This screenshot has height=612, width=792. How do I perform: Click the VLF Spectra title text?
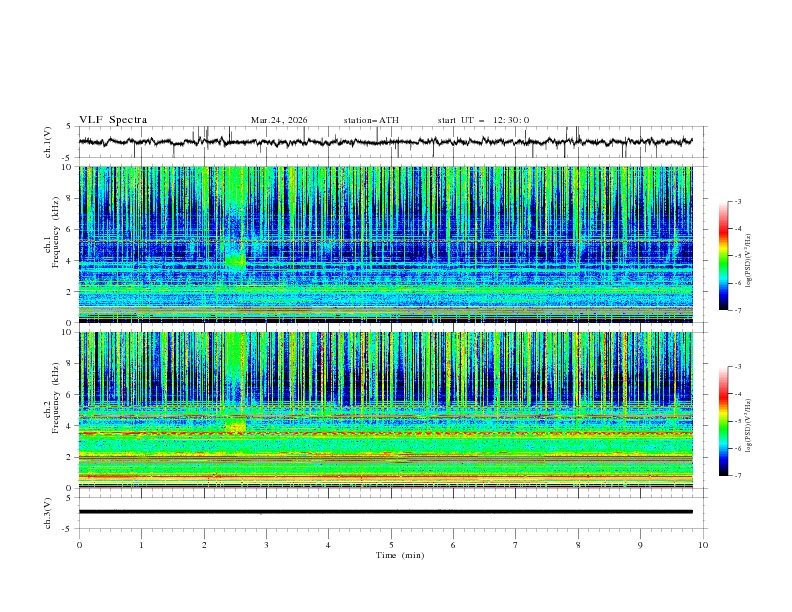tap(113, 120)
